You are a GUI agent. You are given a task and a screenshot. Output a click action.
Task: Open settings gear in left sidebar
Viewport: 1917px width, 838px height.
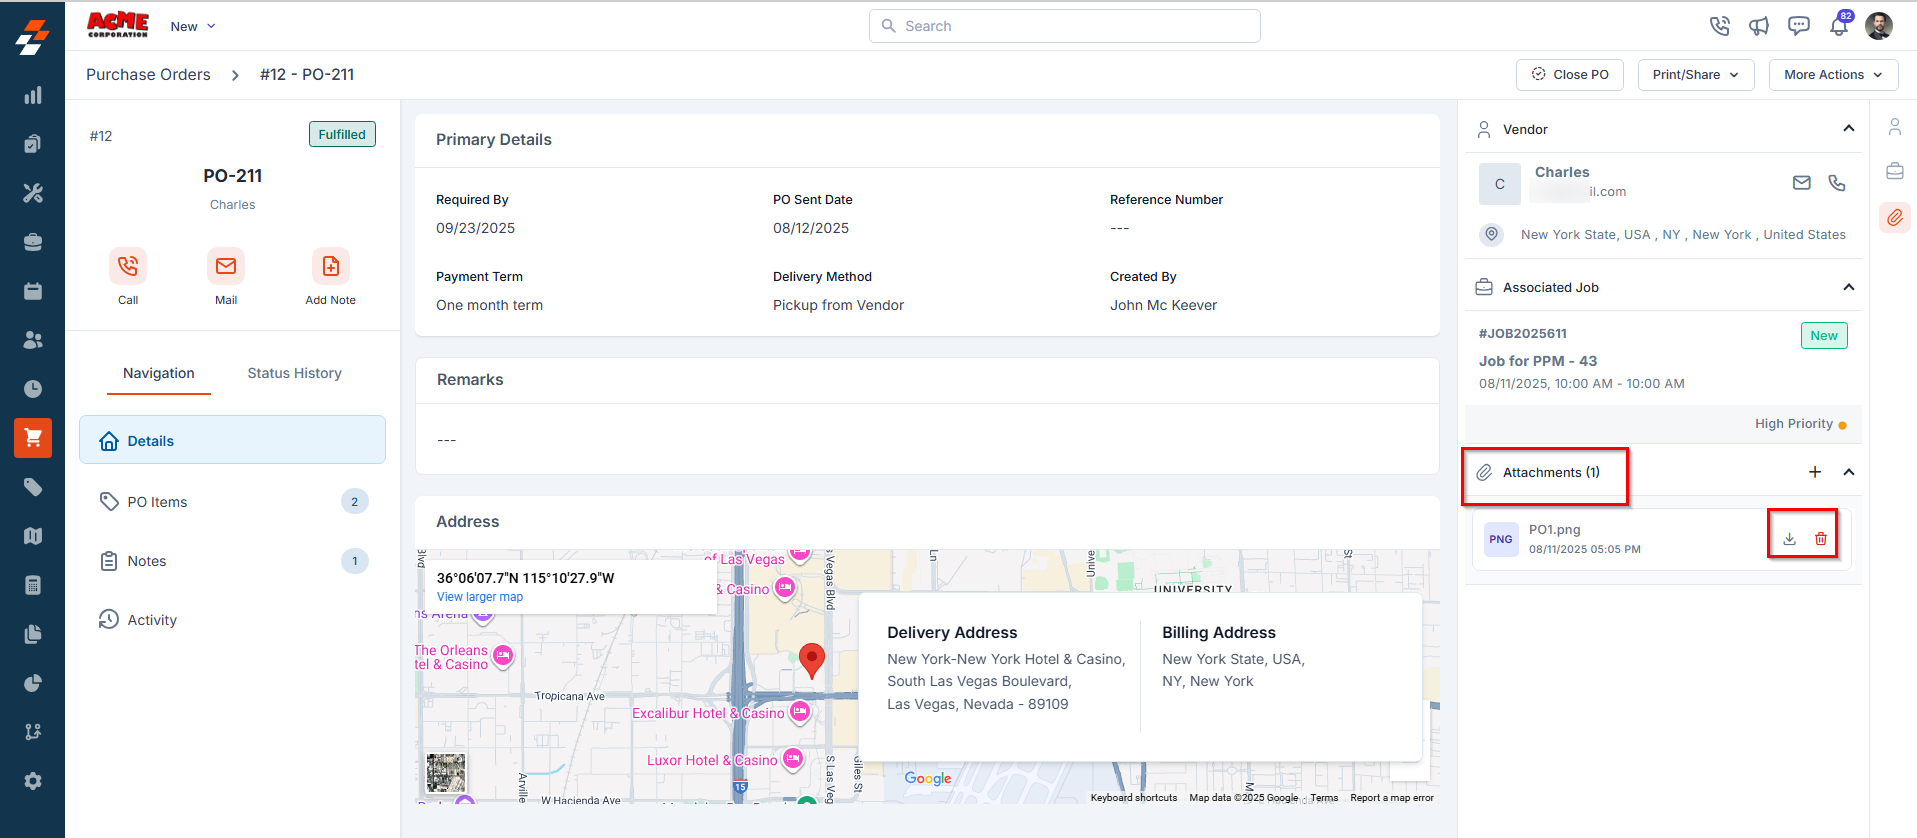click(x=33, y=781)
